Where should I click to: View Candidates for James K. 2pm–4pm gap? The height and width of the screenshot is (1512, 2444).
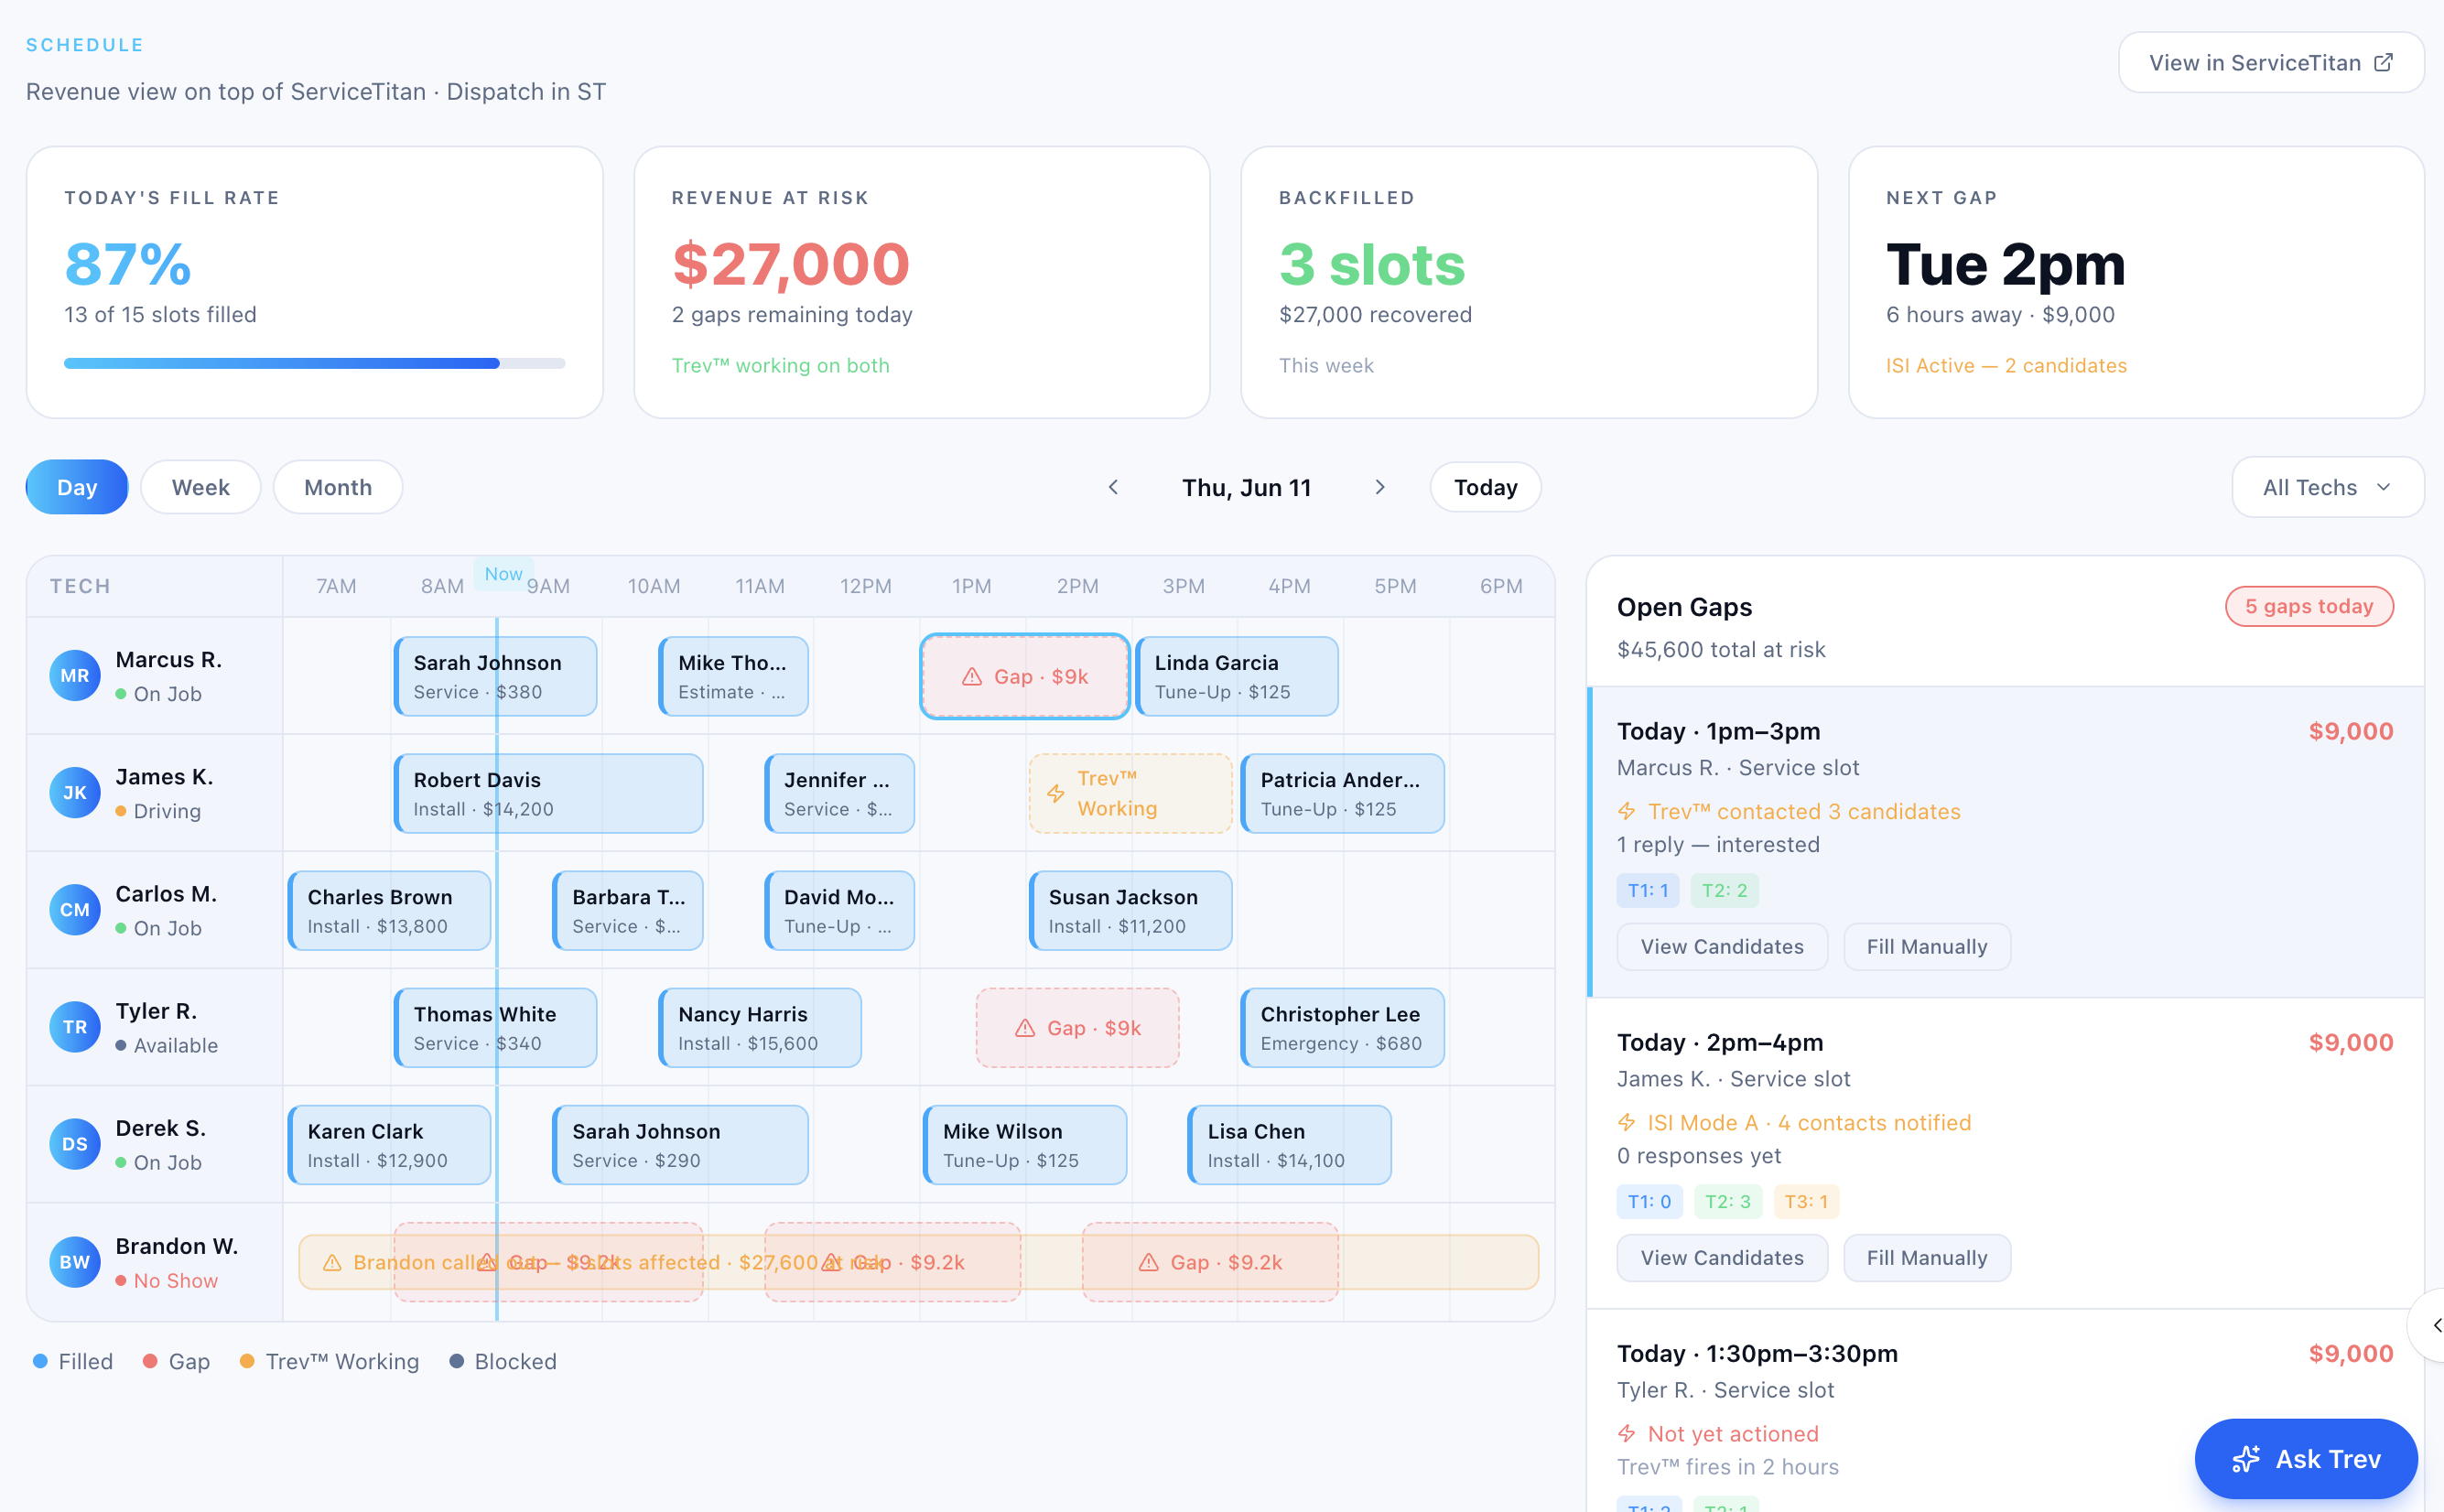click(x=1722, y=1258)
